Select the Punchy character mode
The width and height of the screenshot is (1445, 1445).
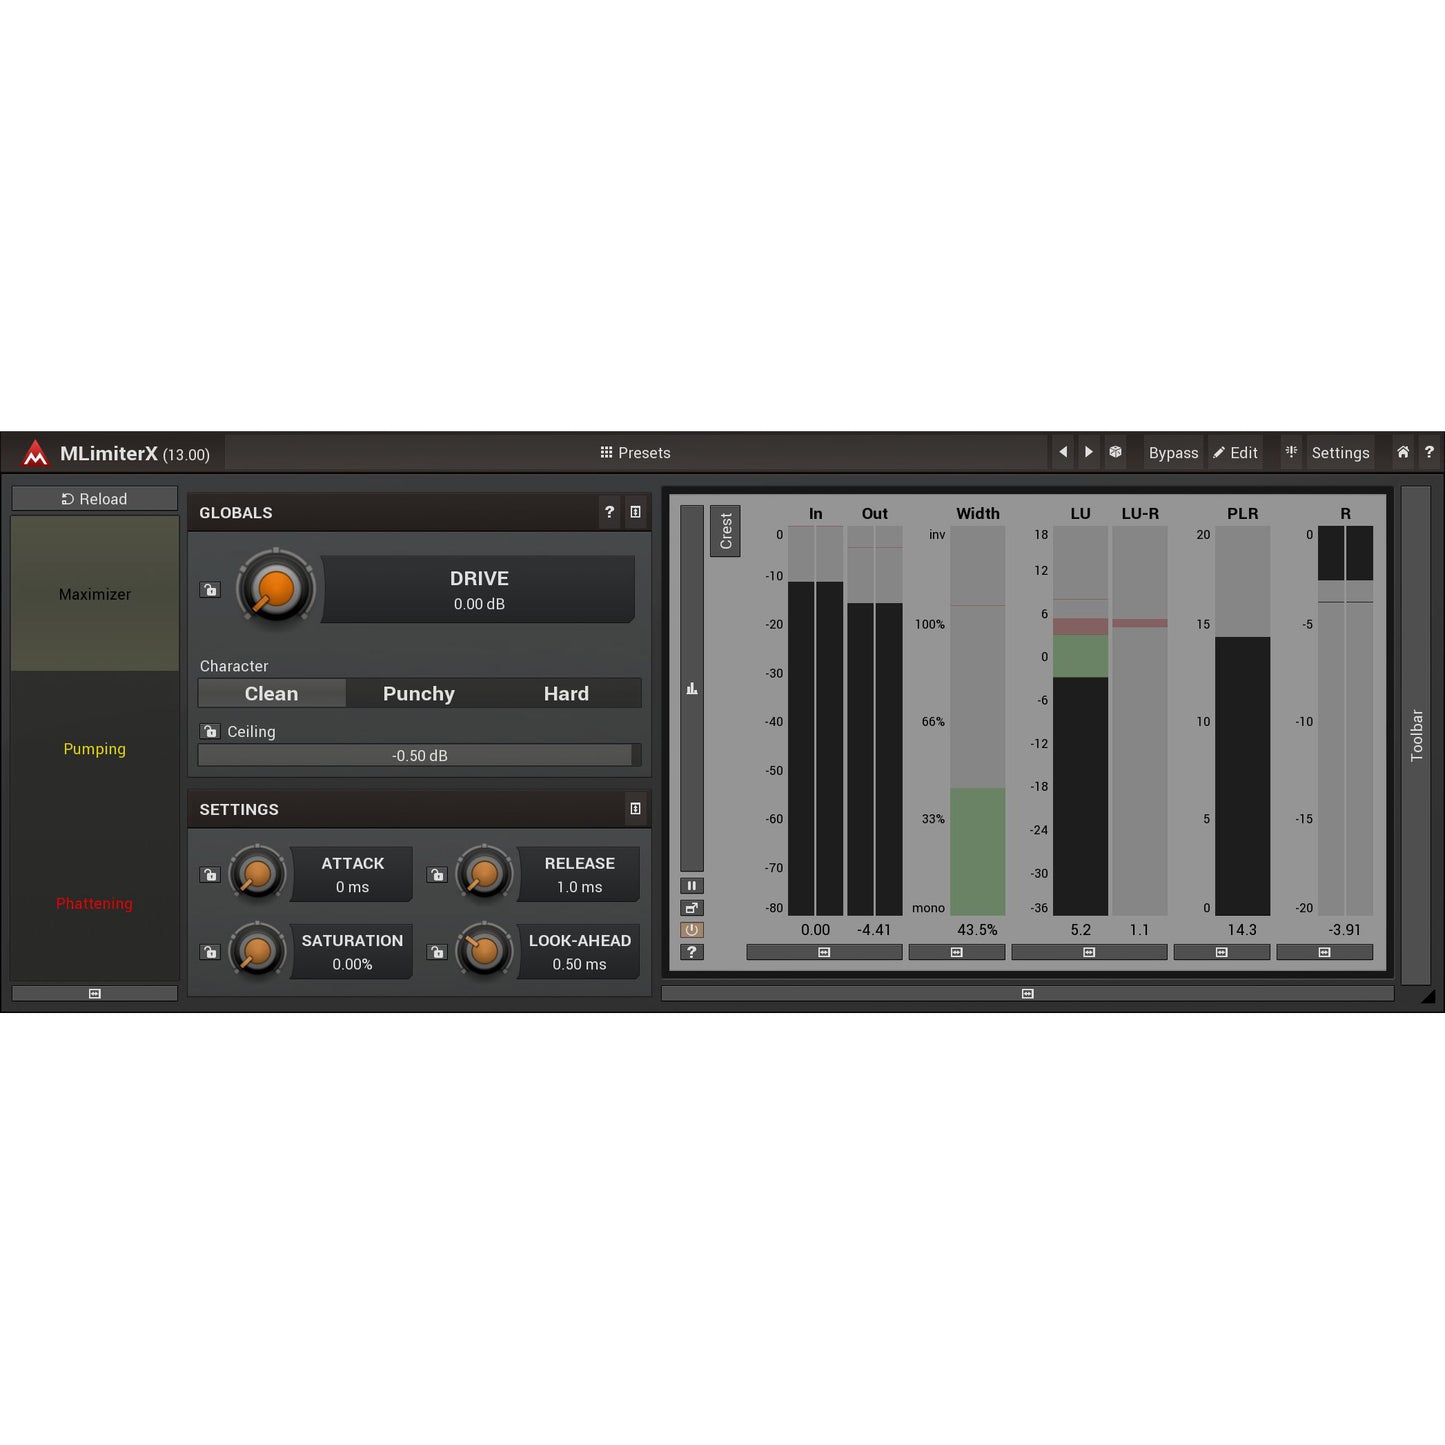(419, 694)
